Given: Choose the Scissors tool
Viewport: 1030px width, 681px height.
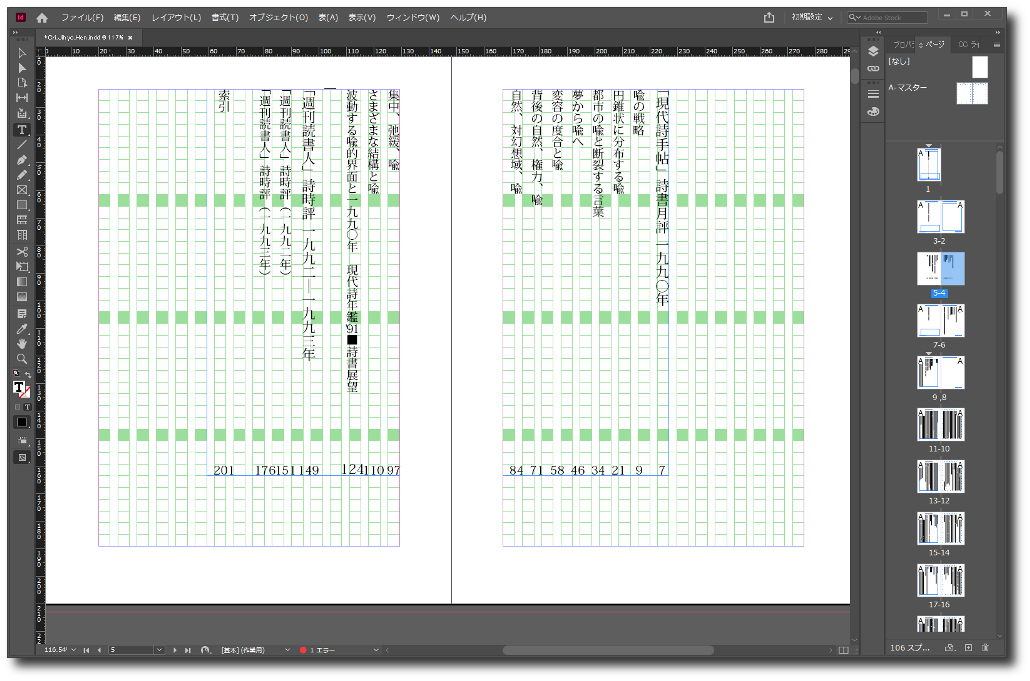Looking at the screenshot, I should click(x=21, y=251).
